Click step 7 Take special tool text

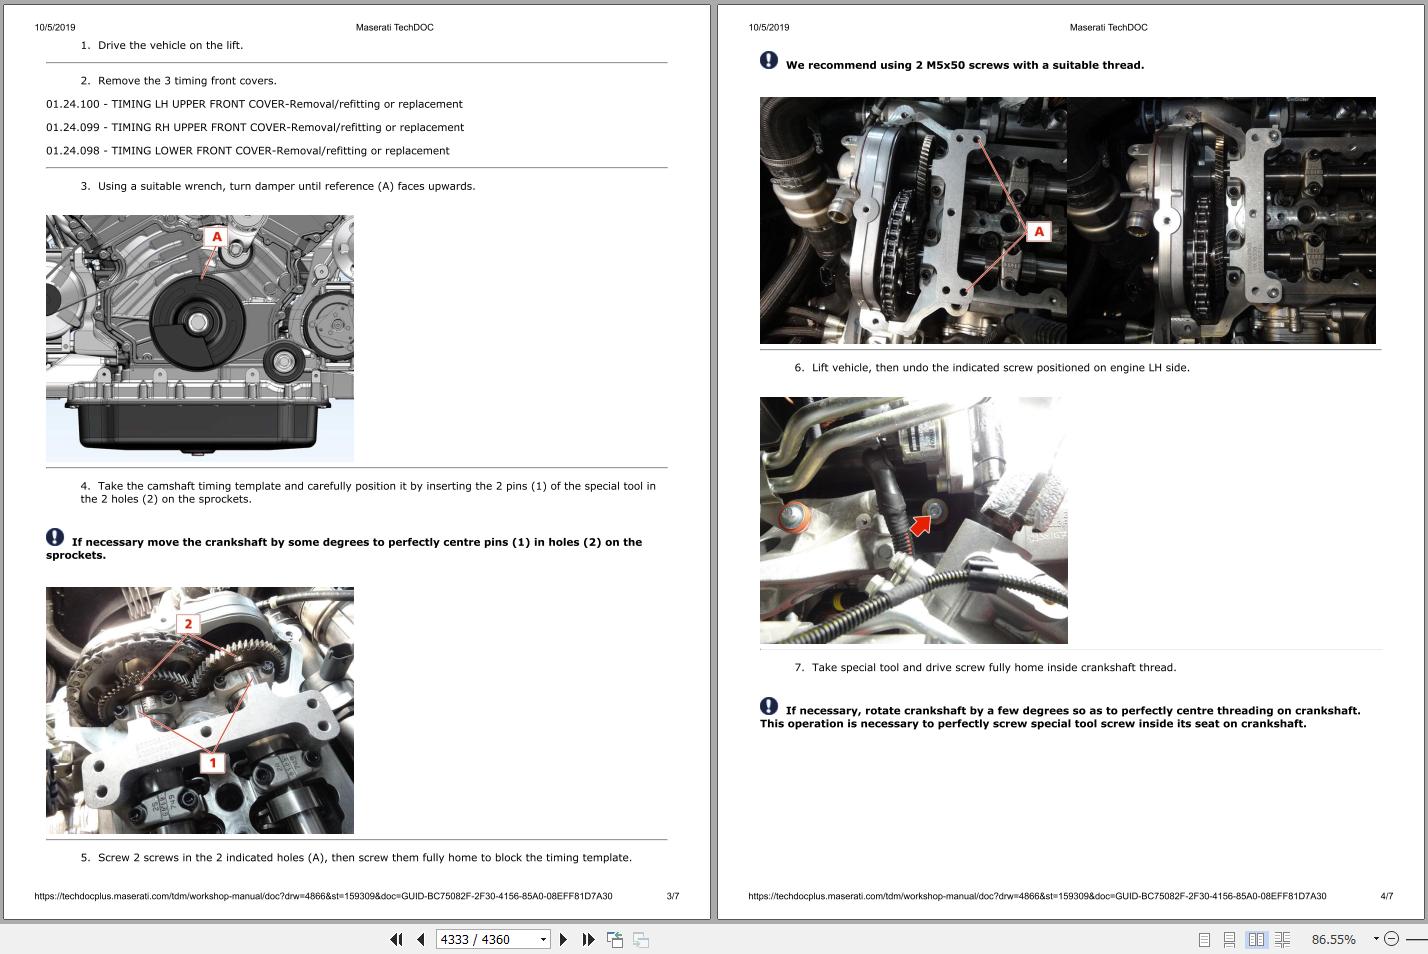985,668
